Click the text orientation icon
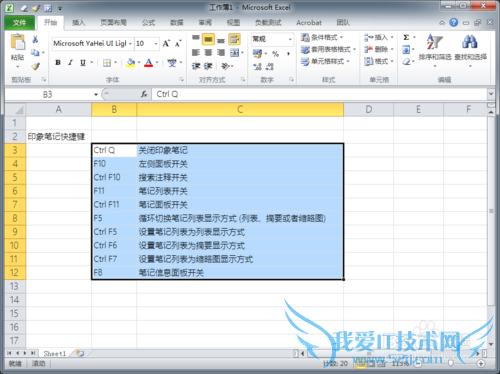The height and width of the screenshot is (374, 500). click(x=225, y=66)
